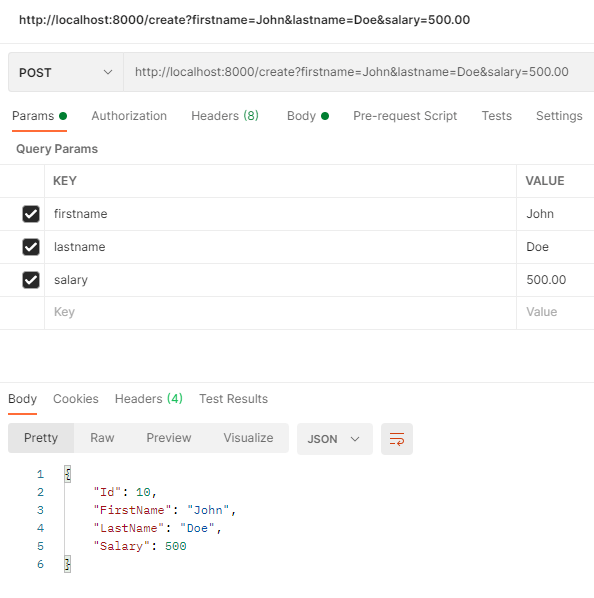Screen dimensions: 594x598
Task: Click the salary key cell
Action: click(280, 280)
